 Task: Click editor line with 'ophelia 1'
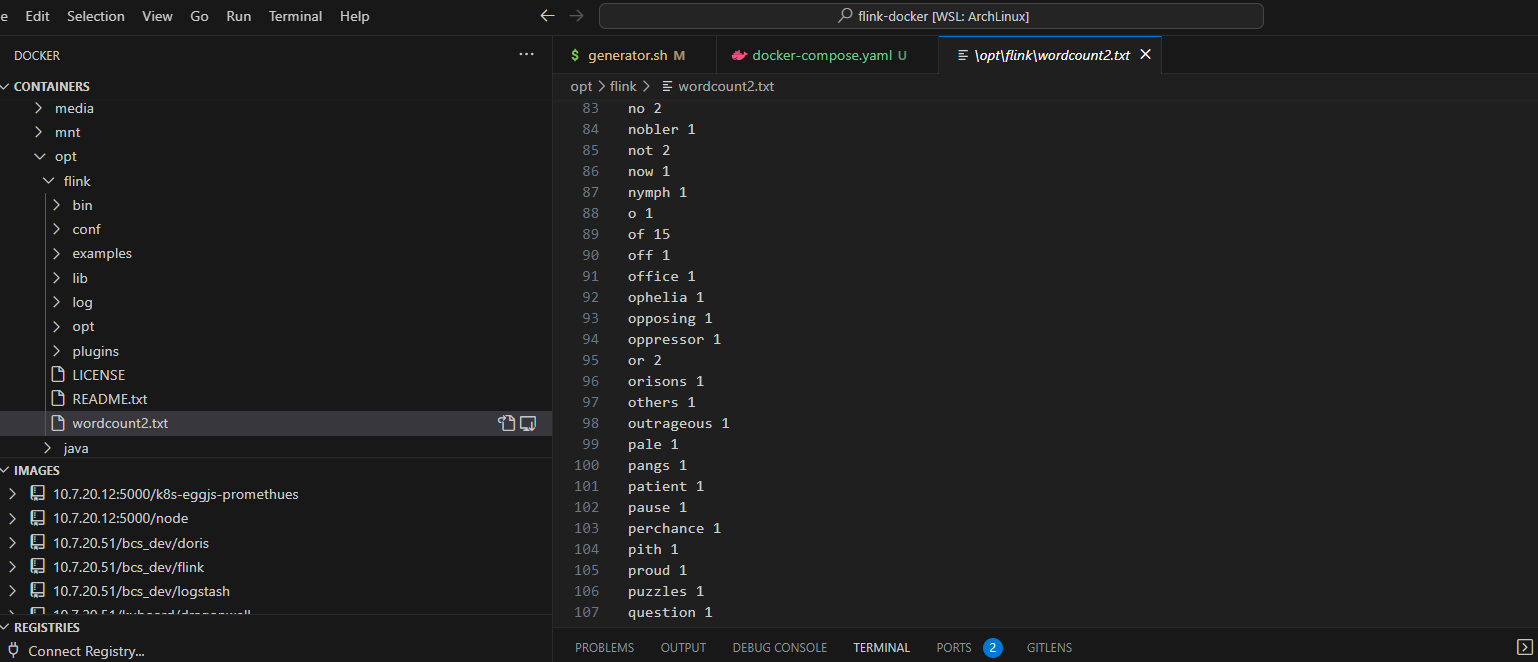pos(666,297)
